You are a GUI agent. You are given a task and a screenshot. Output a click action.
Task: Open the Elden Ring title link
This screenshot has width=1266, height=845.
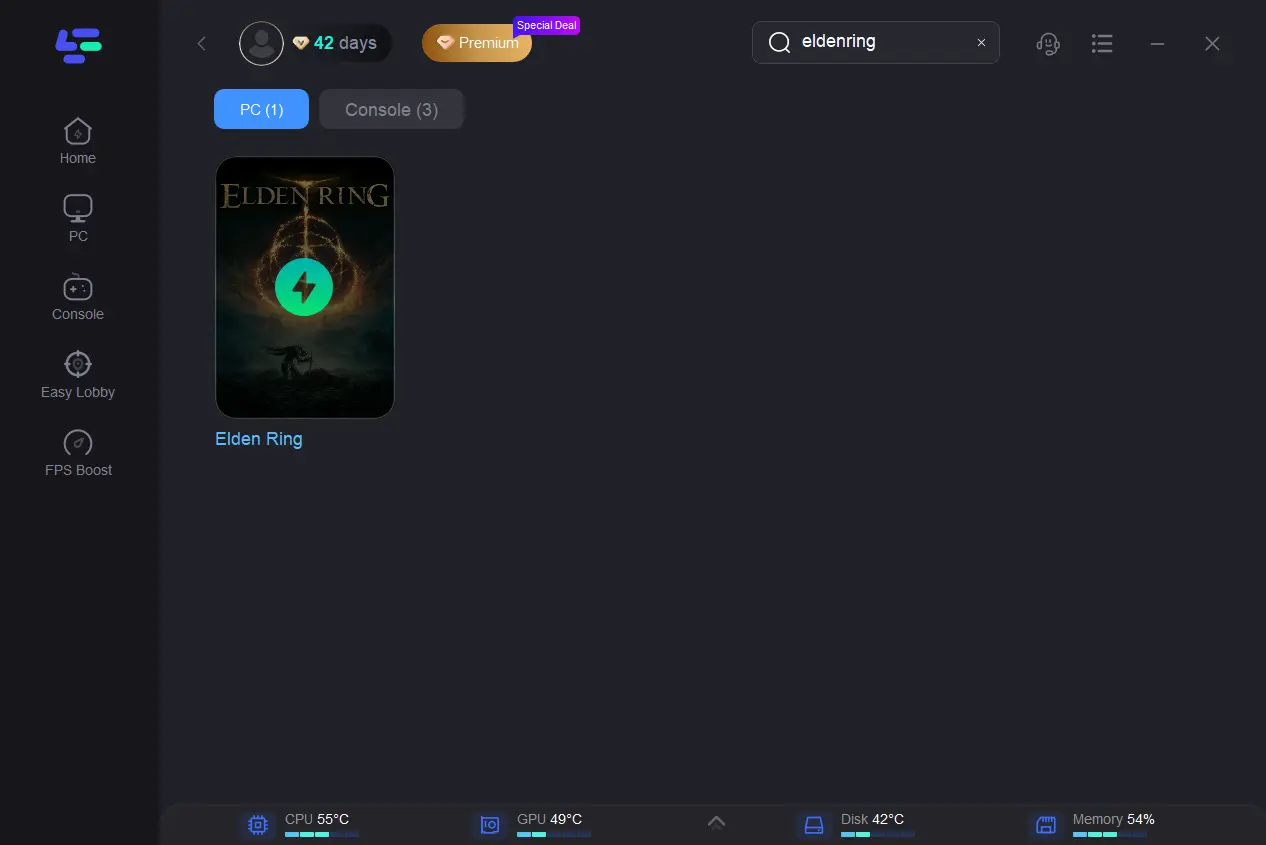(x=259, y=439)
